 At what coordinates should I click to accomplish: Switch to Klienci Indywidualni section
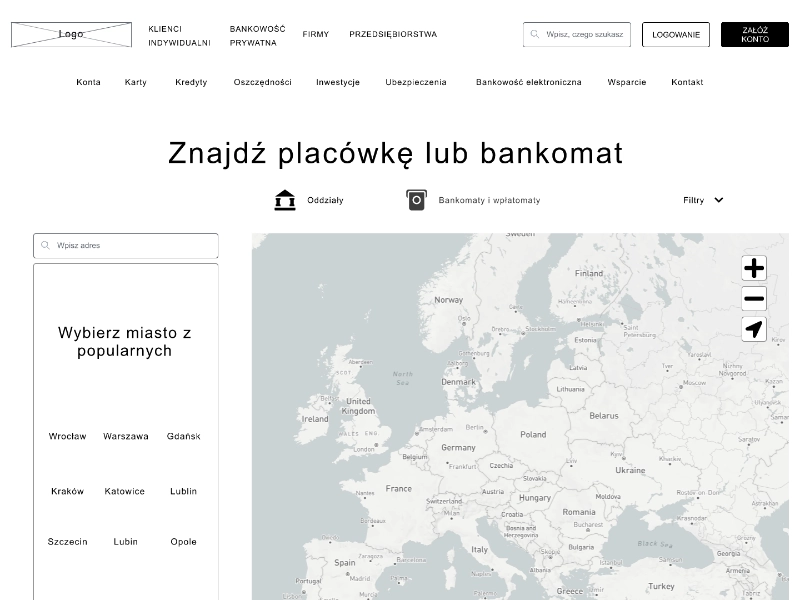tap(179, 36)
